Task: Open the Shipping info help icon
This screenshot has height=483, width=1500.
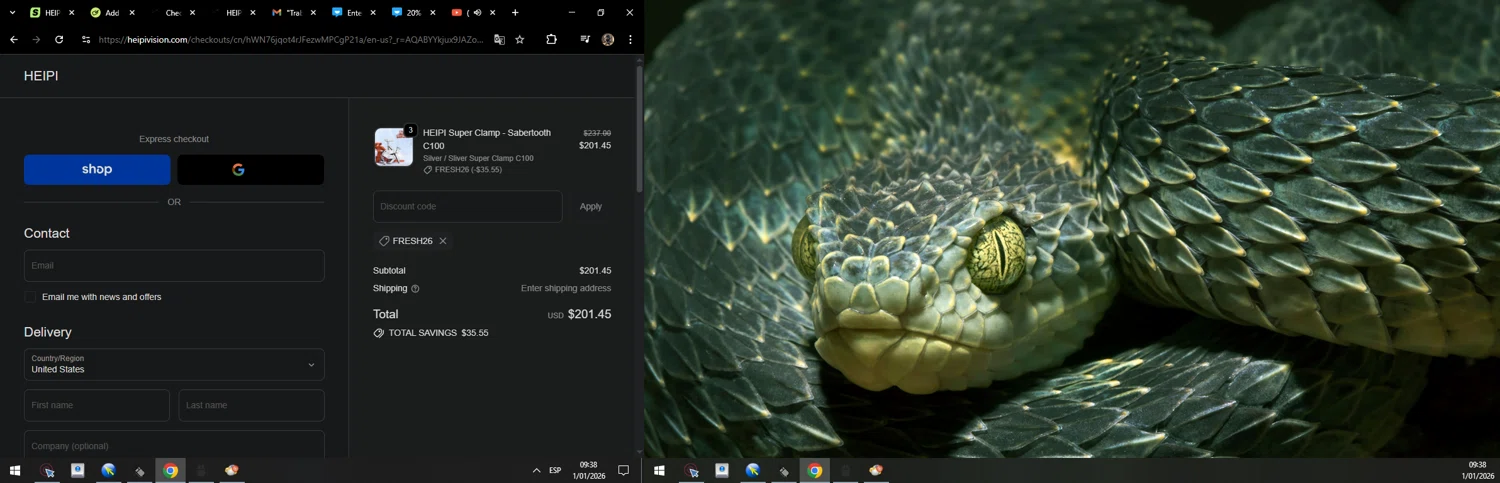Action: [415, 289]
